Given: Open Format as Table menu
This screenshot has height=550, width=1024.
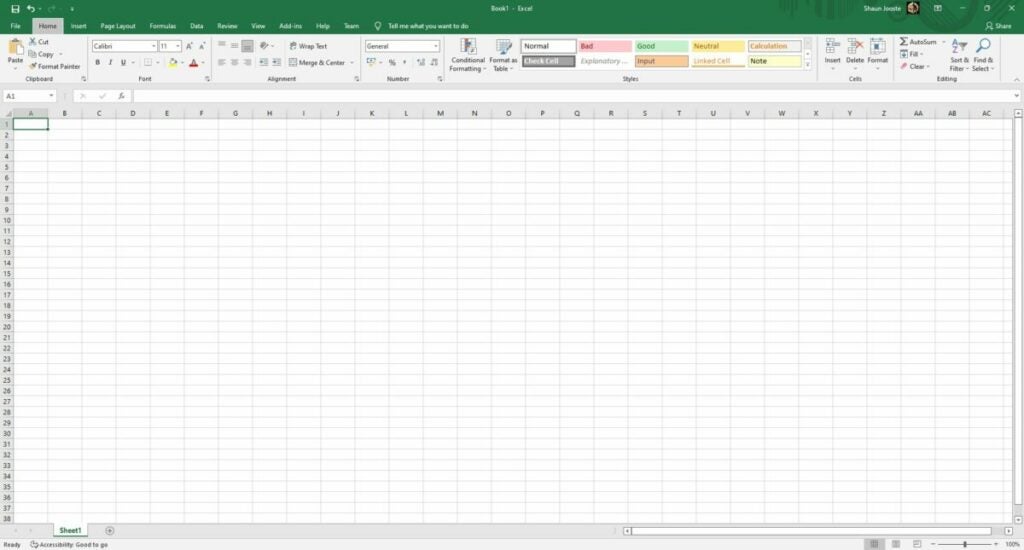Looking at the screenshot, I should point(503,55).
